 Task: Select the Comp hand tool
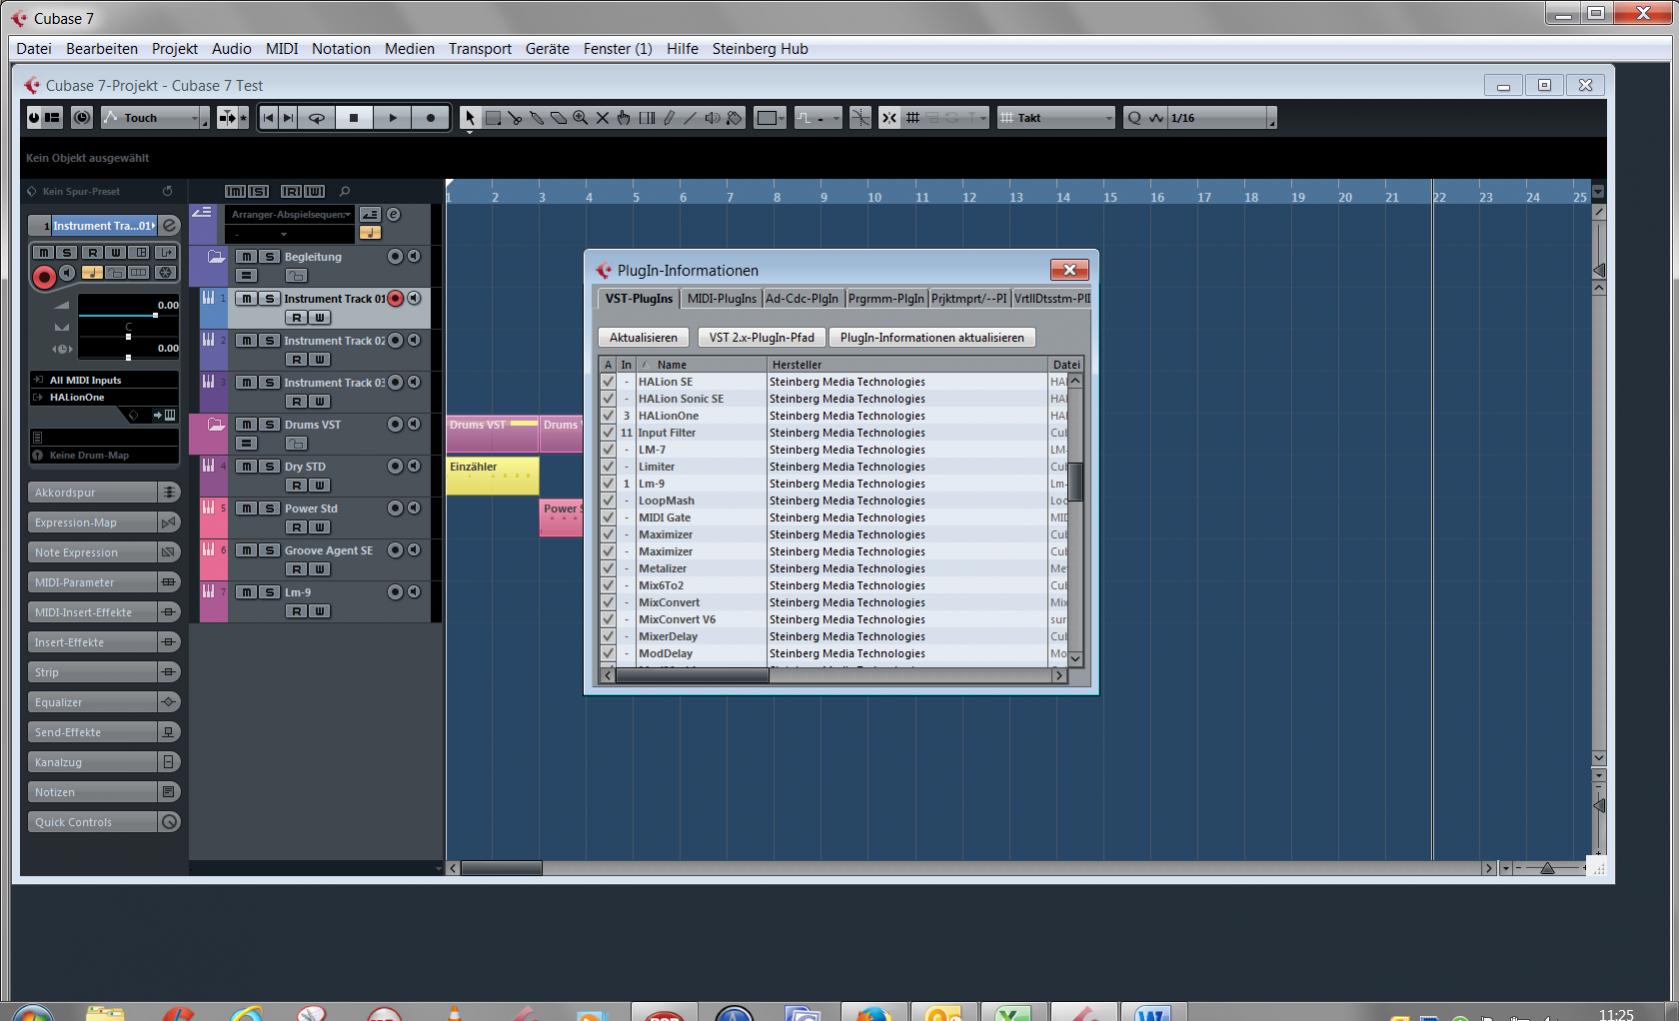(x=624, y=118)
